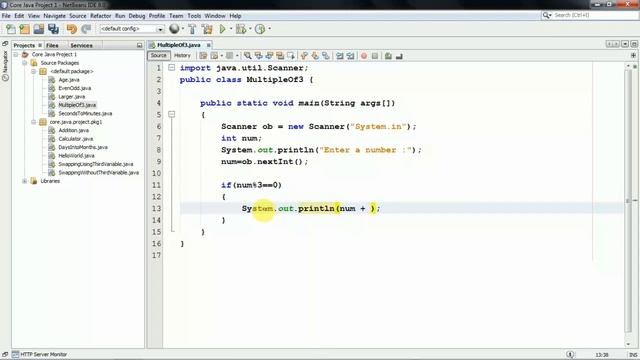The height and width of the screenshot is (360, 640).
Task: Toggle Highlight Search in editor toolbar
Action: (x=280, y=56)
